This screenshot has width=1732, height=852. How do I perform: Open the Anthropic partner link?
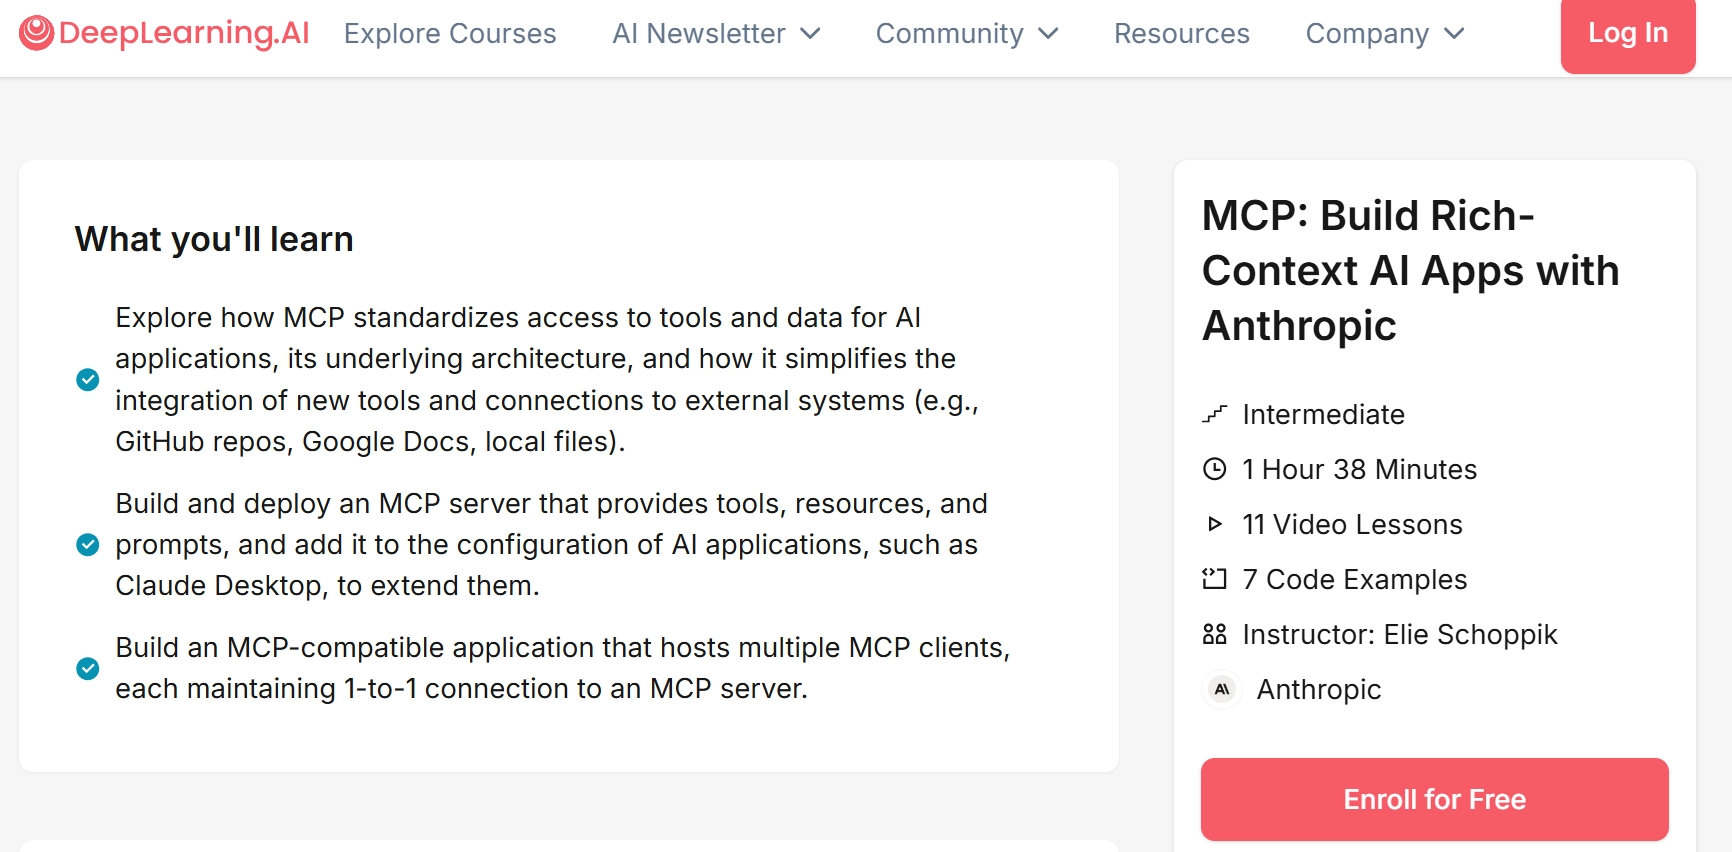pos(1318,689)
